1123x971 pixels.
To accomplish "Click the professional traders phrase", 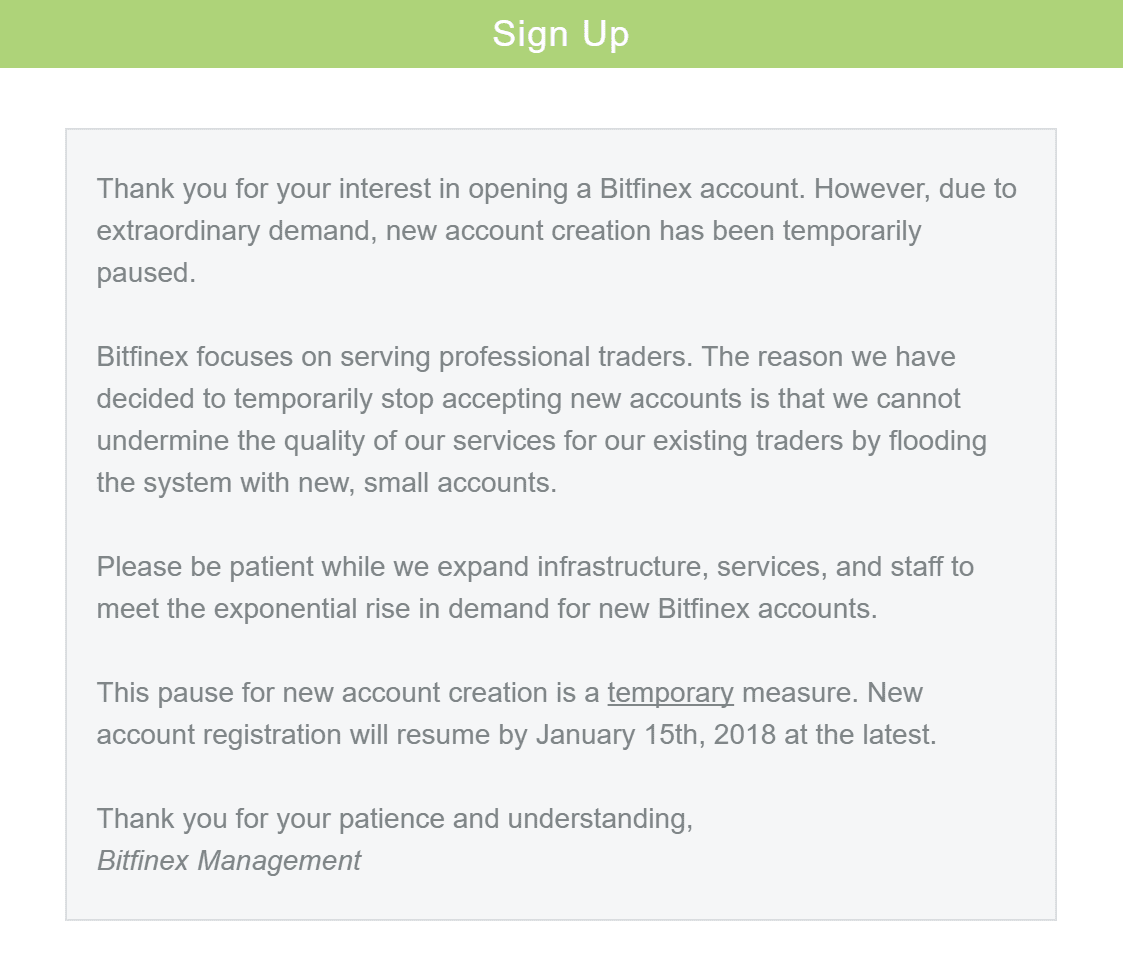I will (566, 357).
